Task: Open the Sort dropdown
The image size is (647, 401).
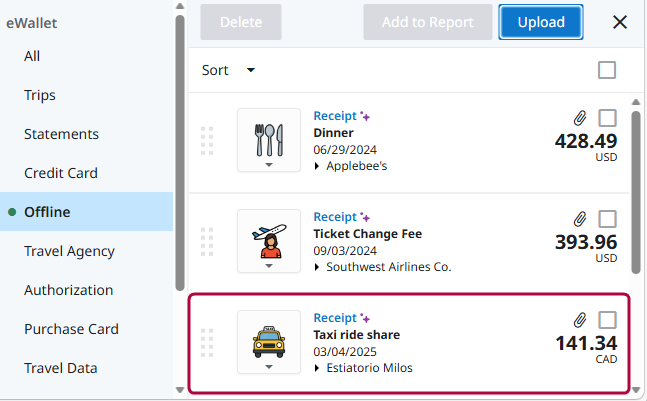Action: 228,70
